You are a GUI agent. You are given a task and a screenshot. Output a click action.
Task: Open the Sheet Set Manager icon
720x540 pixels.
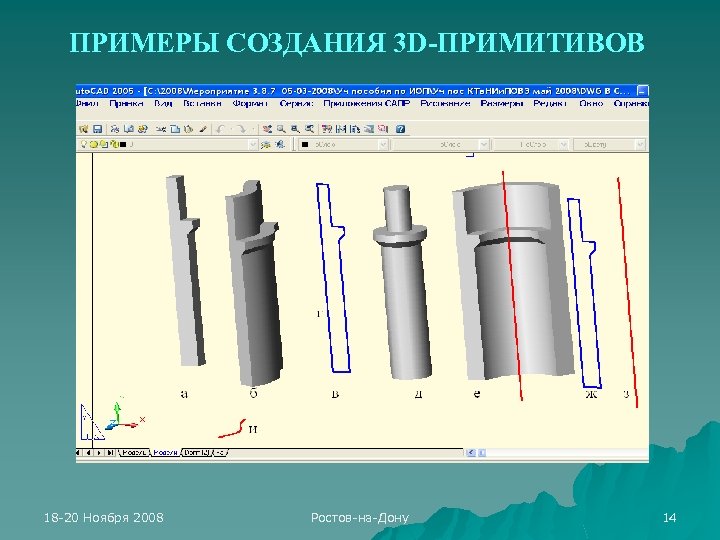pyautogui.click(x=369, y=129)
